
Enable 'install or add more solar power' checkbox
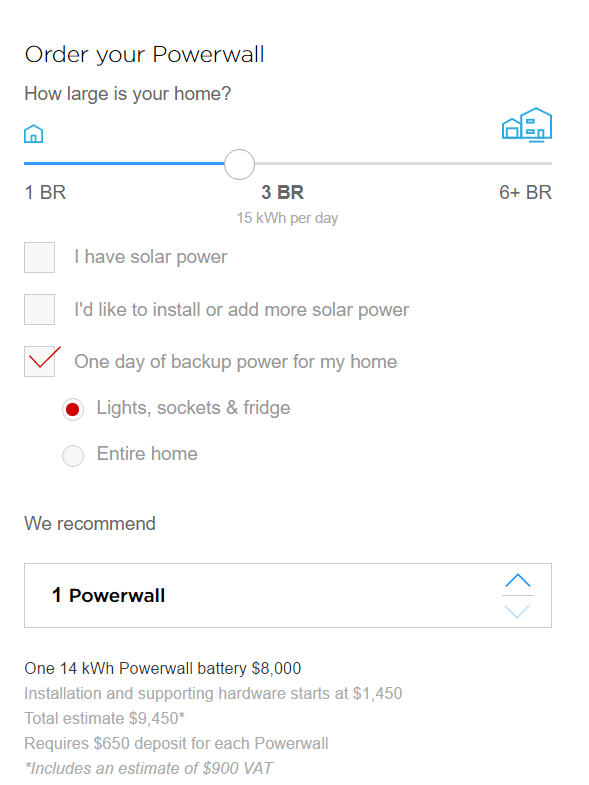point(40,309)
